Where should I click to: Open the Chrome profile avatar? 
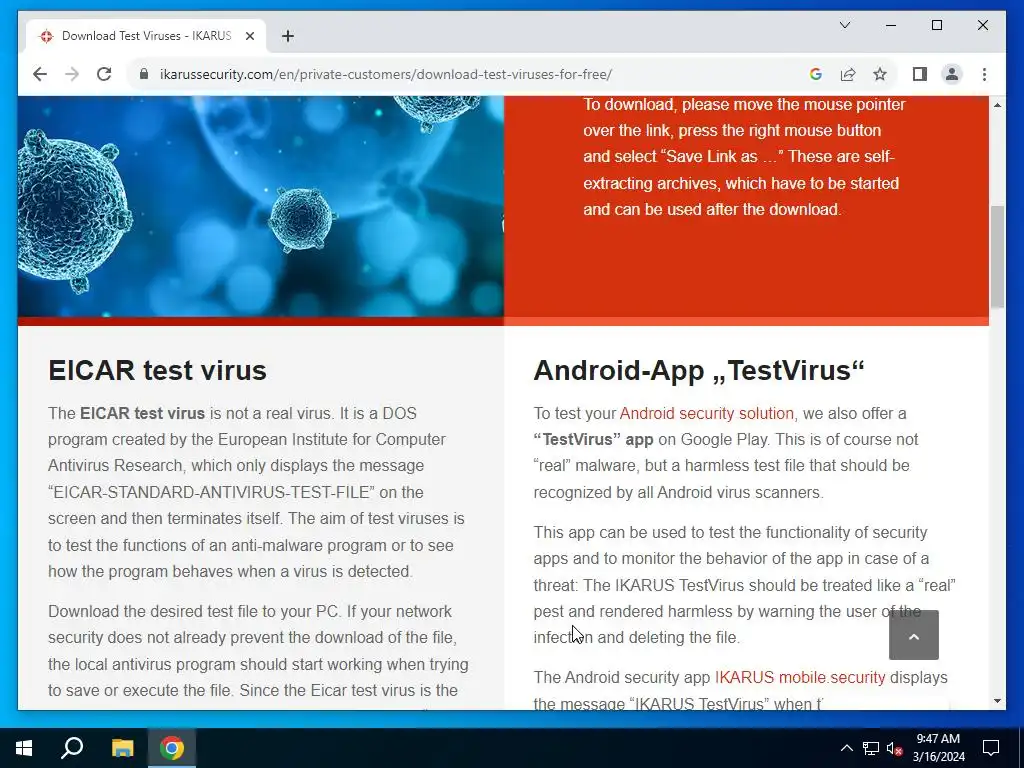952,74
